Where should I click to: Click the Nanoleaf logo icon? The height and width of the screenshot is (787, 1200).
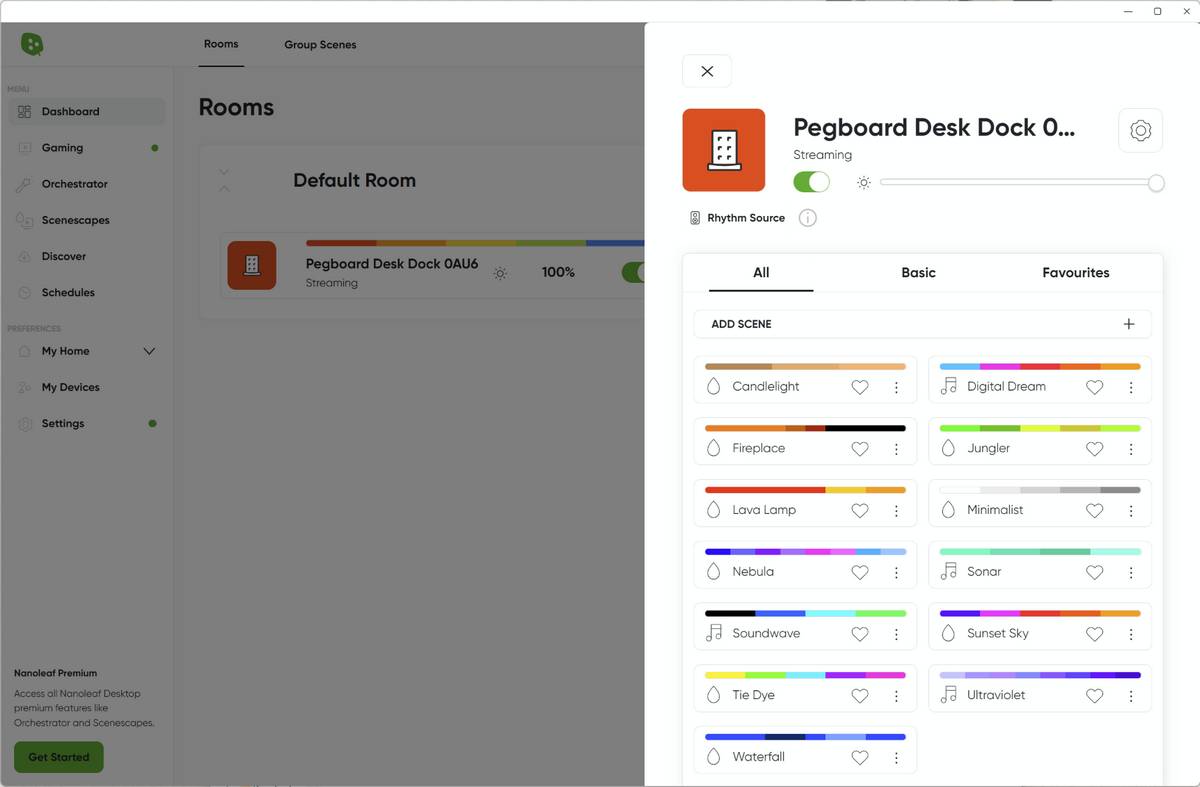(x=32, y=44)
